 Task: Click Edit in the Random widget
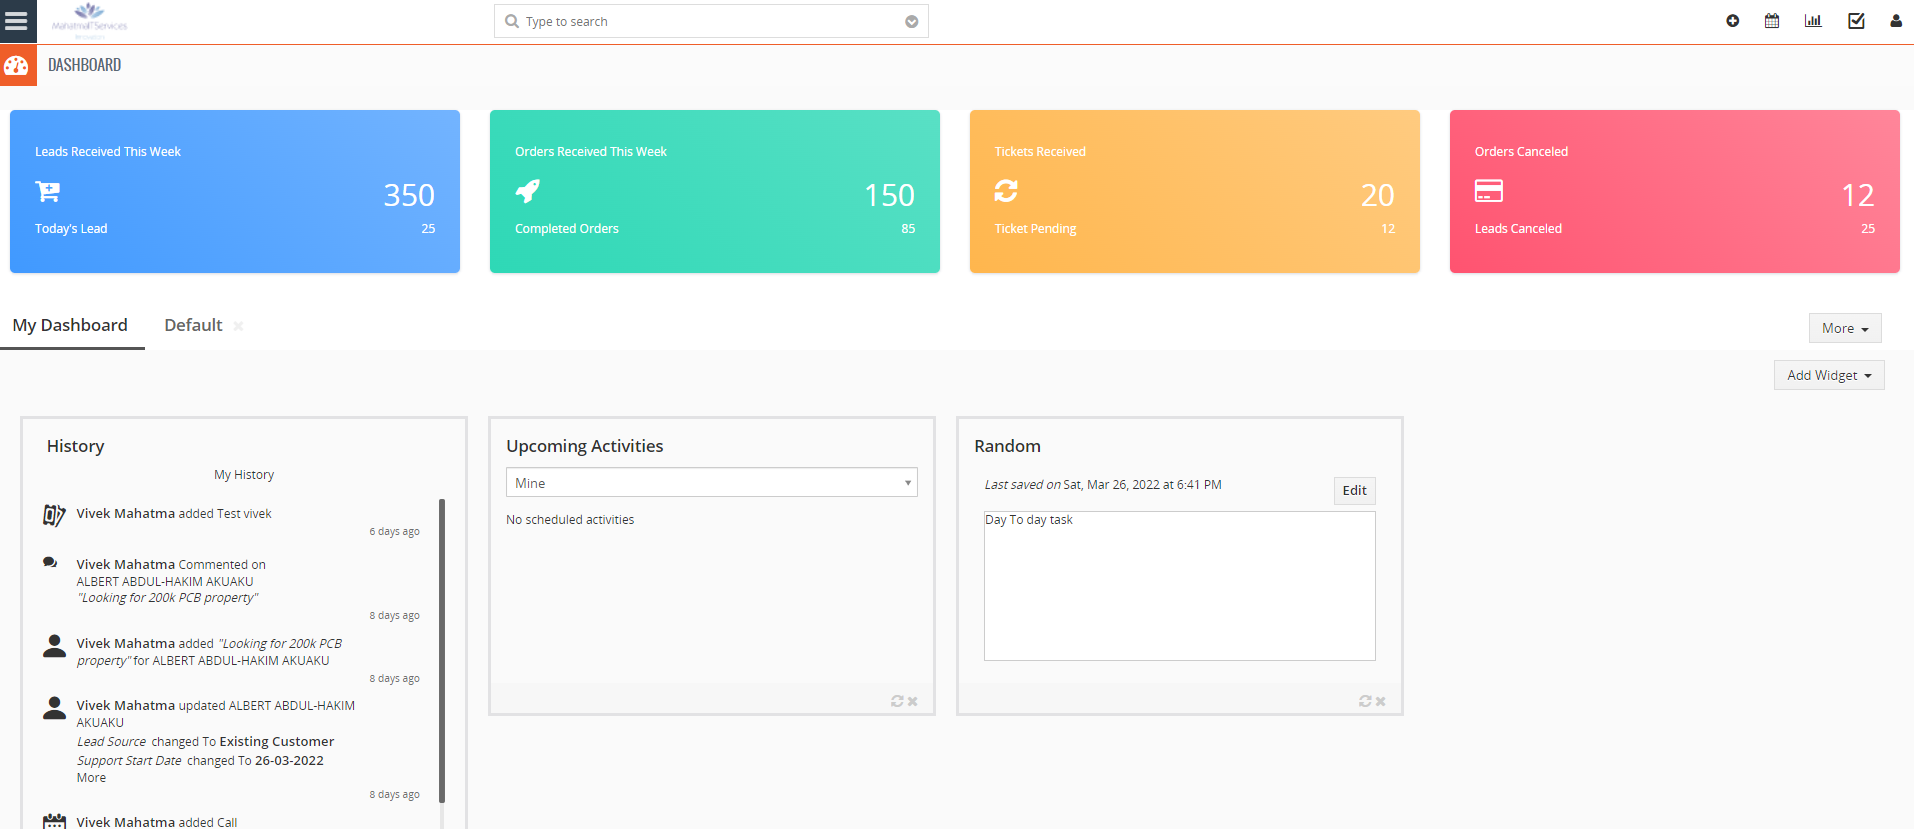click(x=1354, y=490)
